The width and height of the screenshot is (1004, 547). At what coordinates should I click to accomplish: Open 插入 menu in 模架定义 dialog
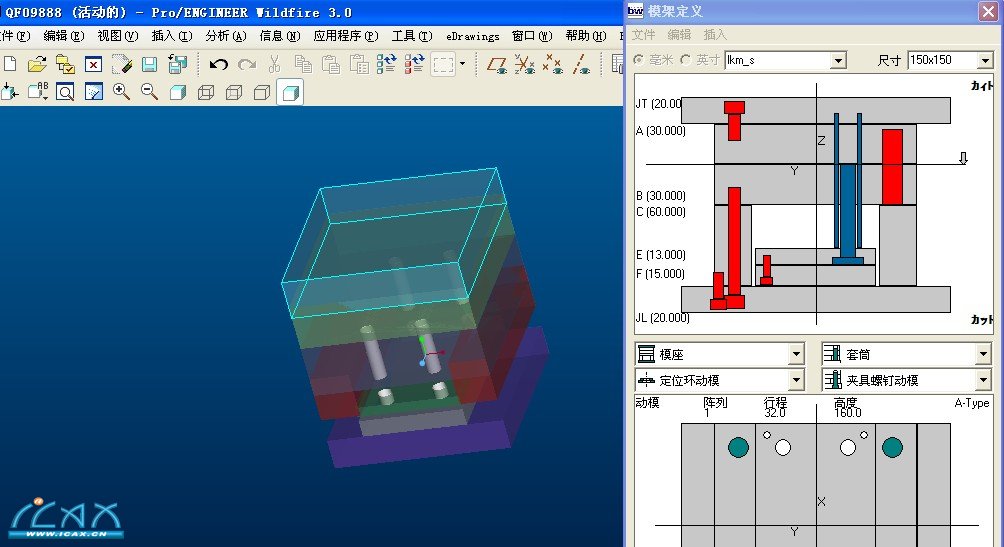715,35
